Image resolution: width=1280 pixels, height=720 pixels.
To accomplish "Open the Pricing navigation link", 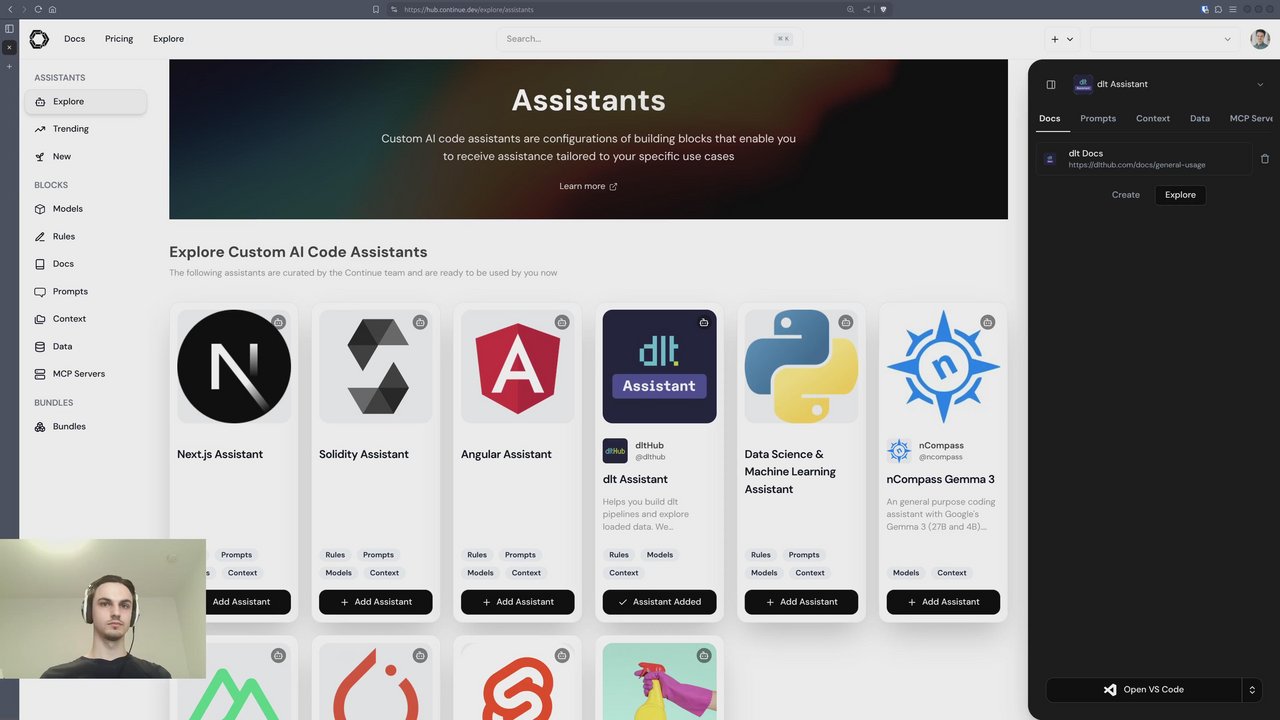I will (x=119, y=39).
